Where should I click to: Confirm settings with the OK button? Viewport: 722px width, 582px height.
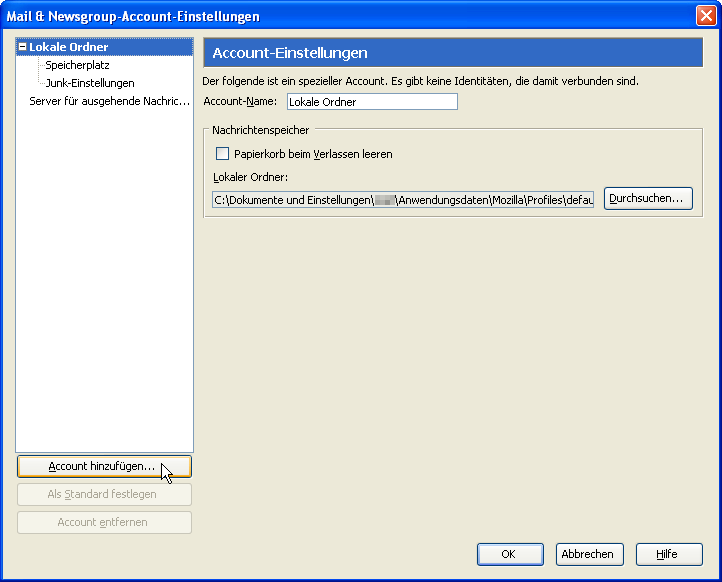click(509, 554)
